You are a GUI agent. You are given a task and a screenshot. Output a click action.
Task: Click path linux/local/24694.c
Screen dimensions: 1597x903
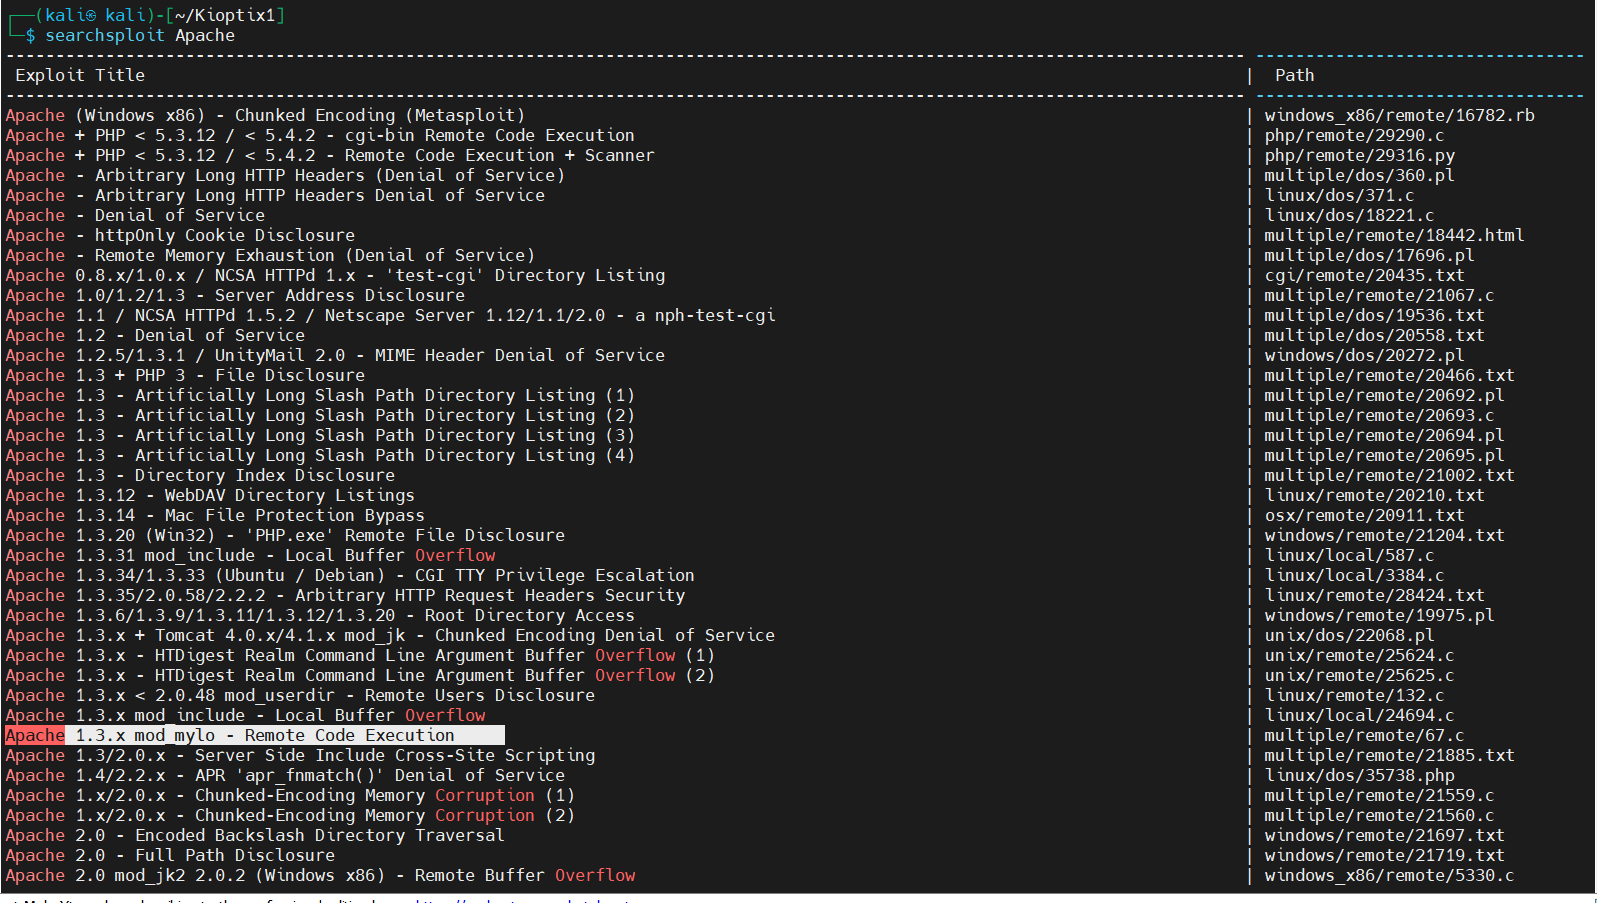(1359, 715)
